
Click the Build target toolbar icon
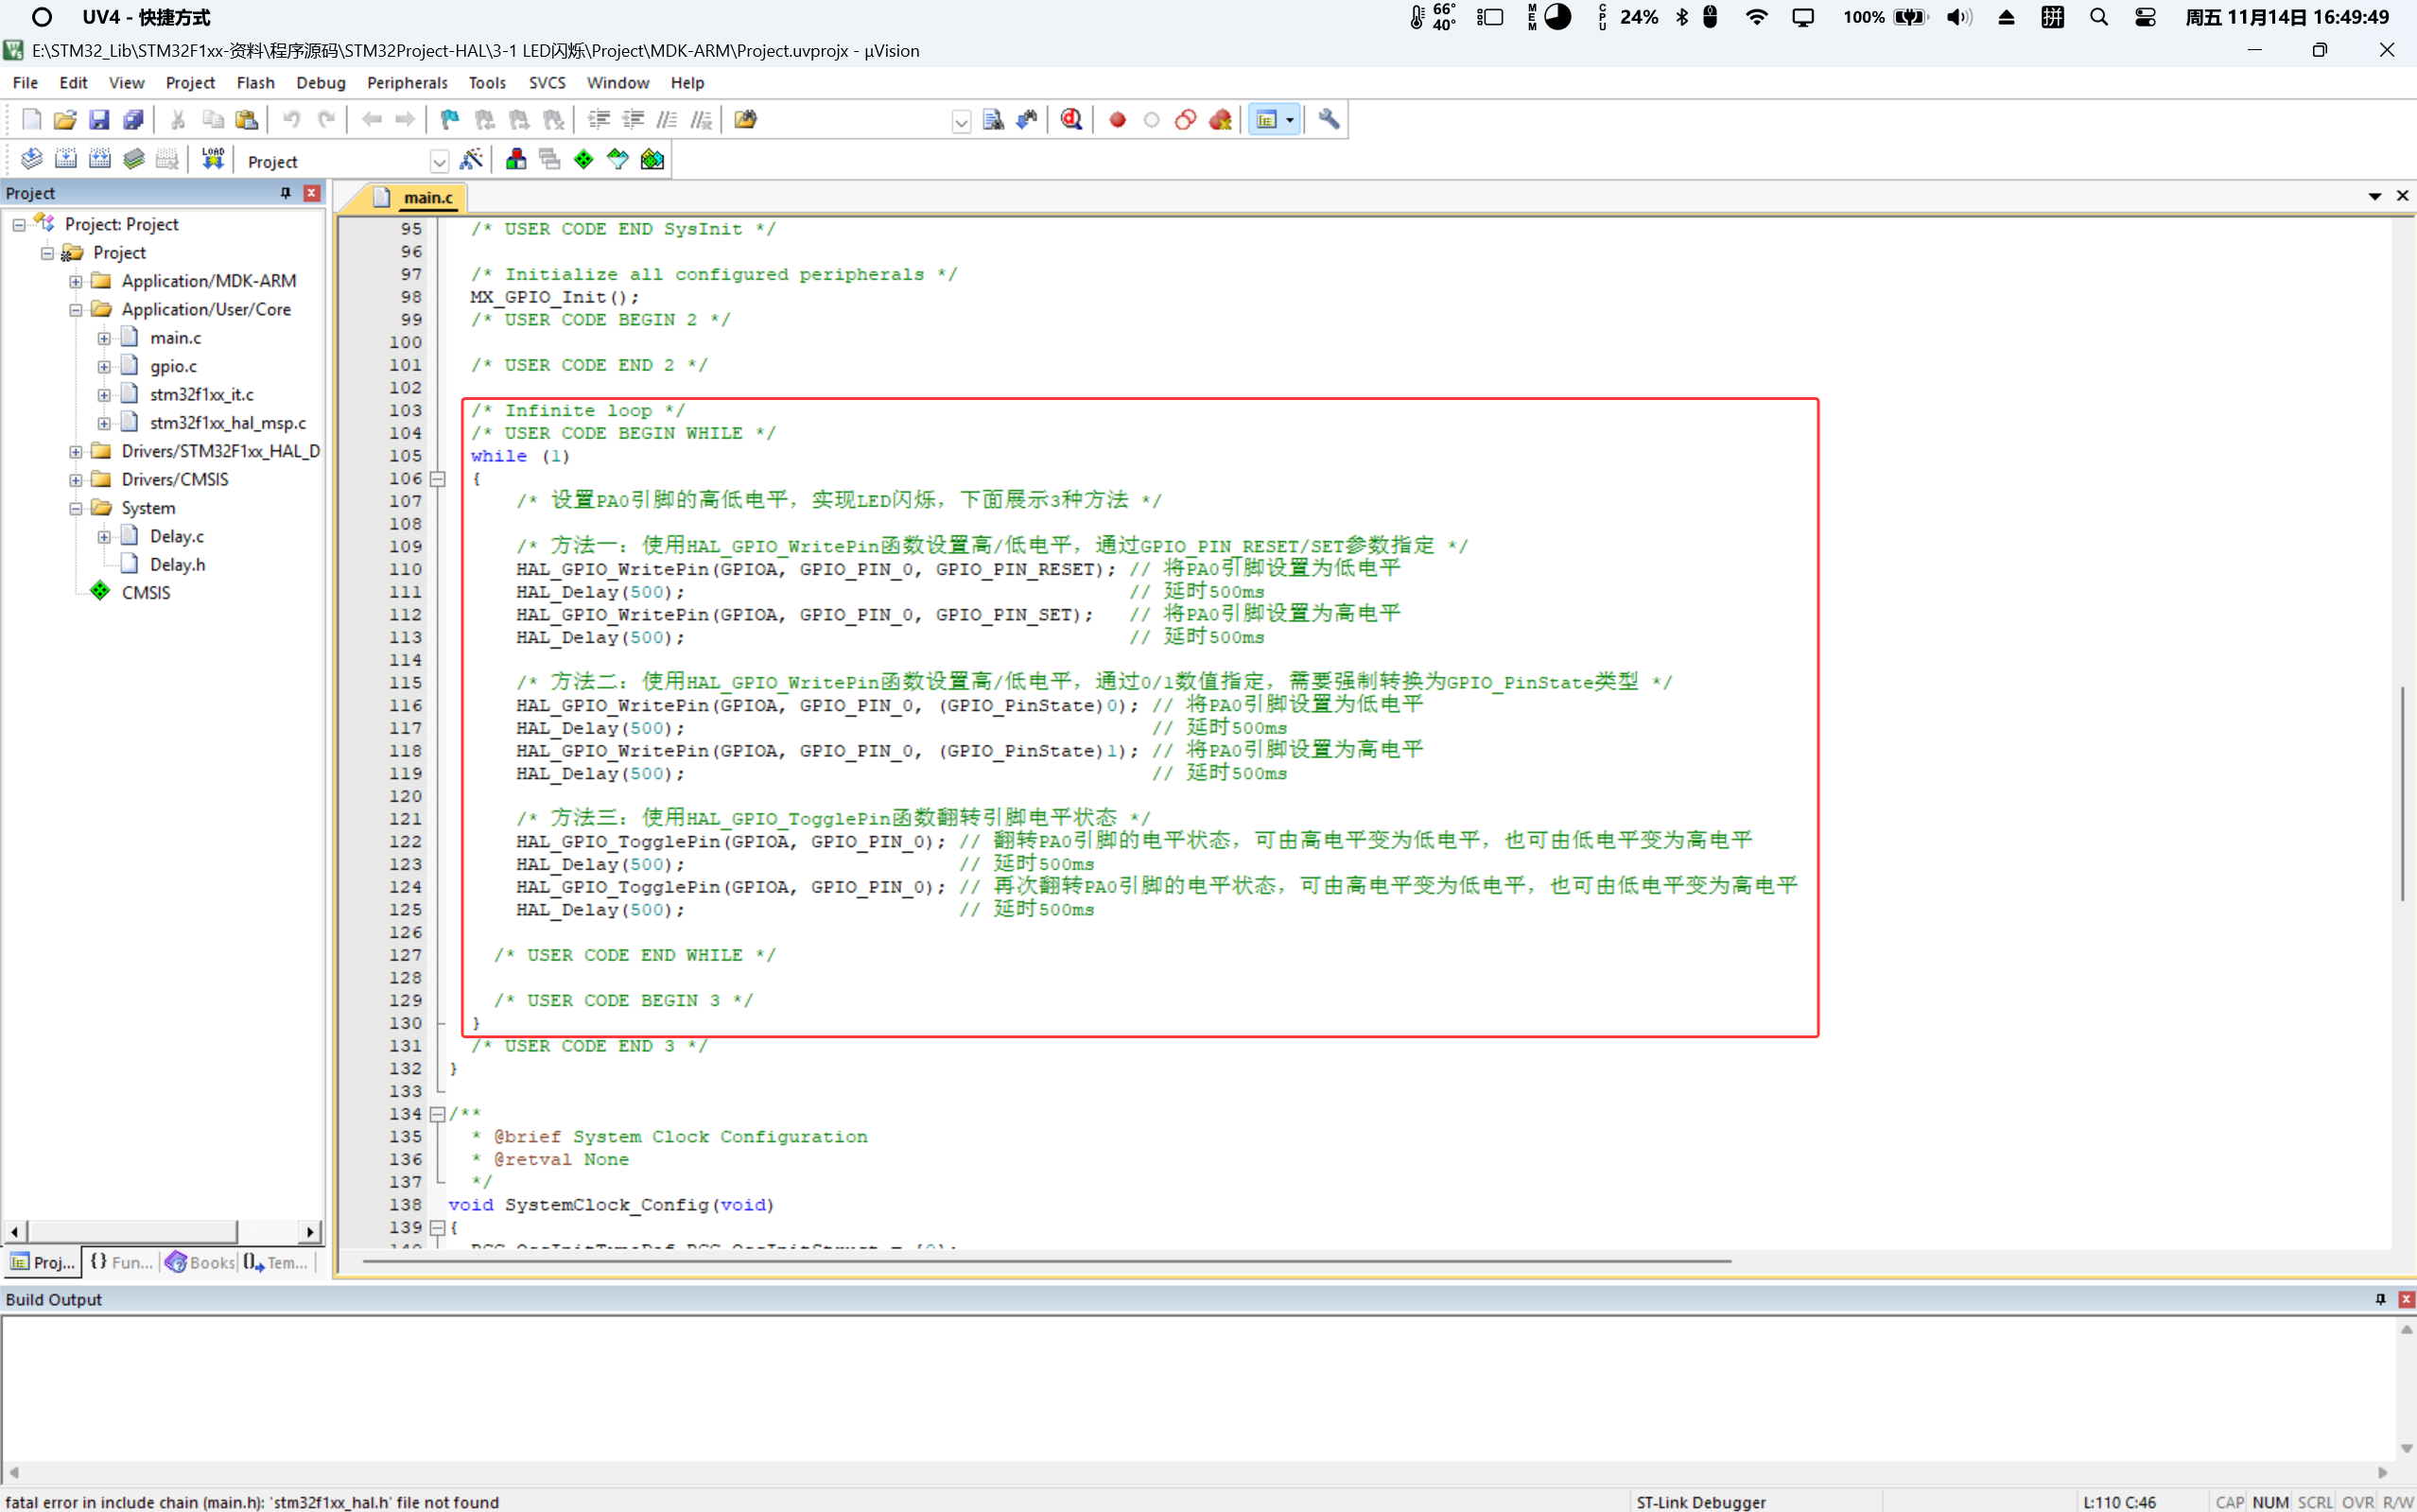[x=65, y=160]
